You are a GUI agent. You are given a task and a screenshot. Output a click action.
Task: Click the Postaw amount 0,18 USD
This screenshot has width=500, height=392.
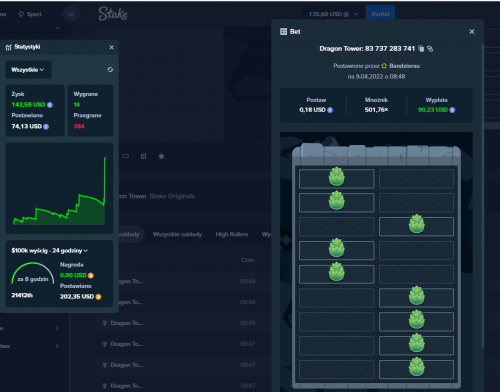tap(312, 110)
